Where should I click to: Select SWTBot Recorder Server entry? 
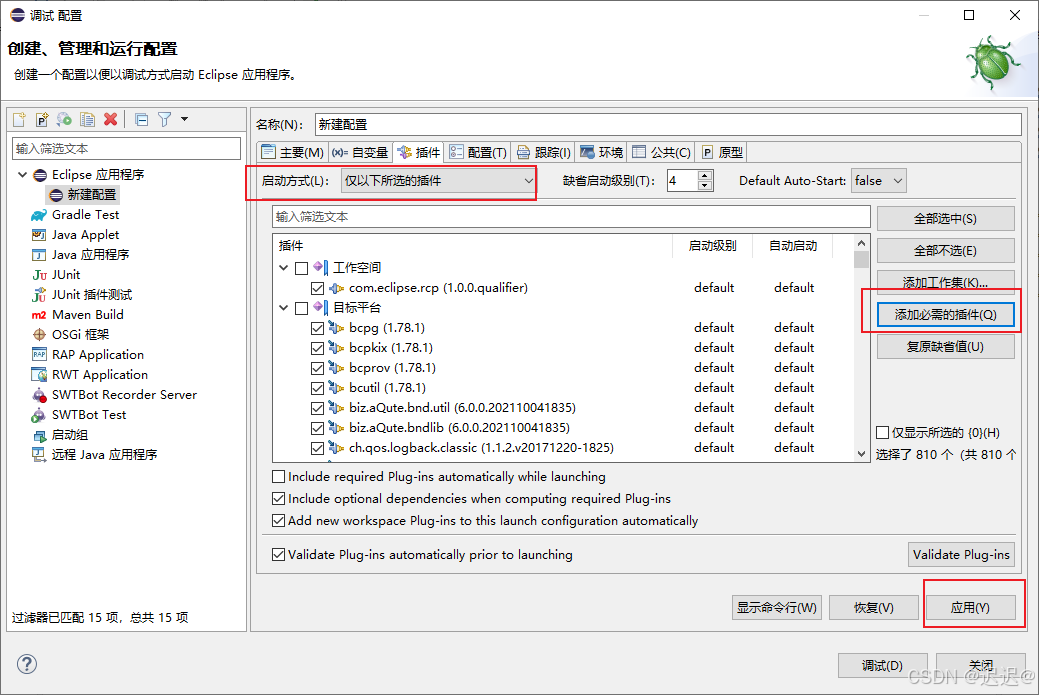tap(124, 394)
